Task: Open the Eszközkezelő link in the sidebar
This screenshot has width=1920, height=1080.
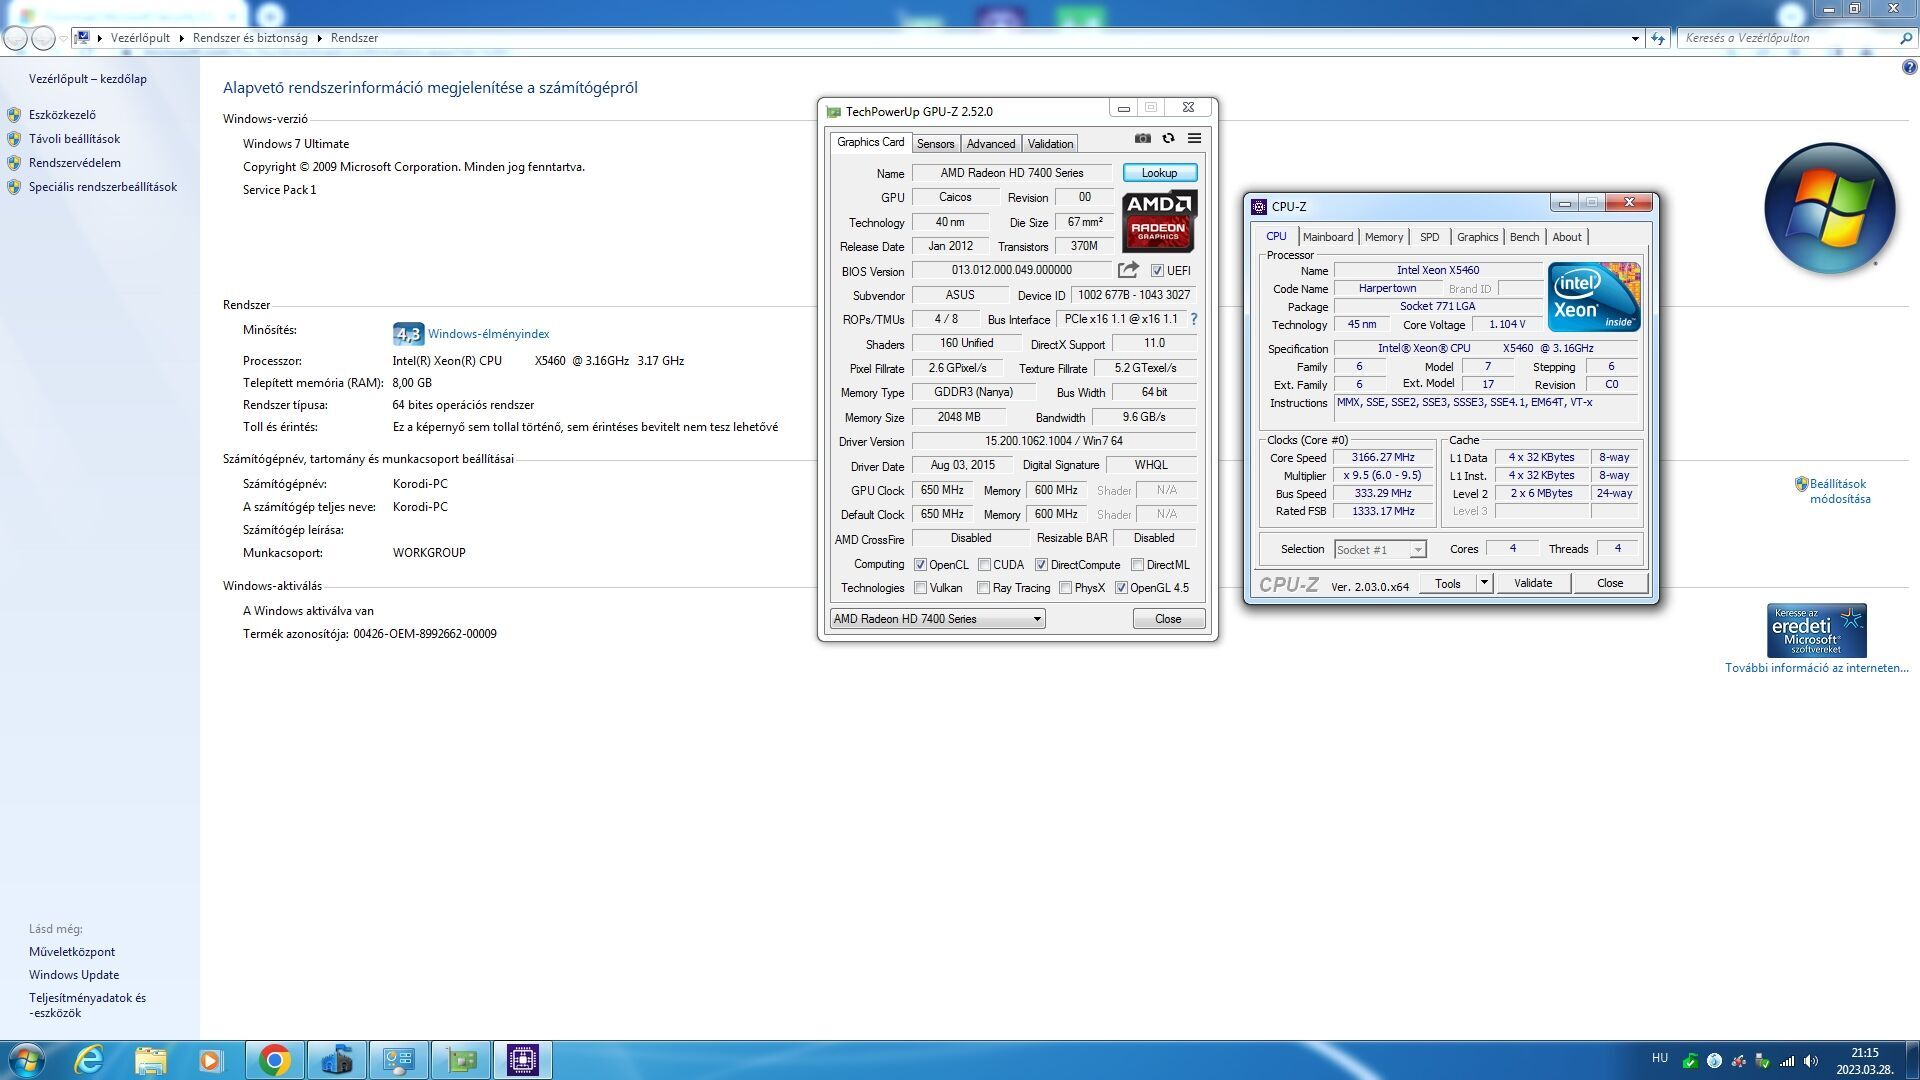Action: click(62, 115)
